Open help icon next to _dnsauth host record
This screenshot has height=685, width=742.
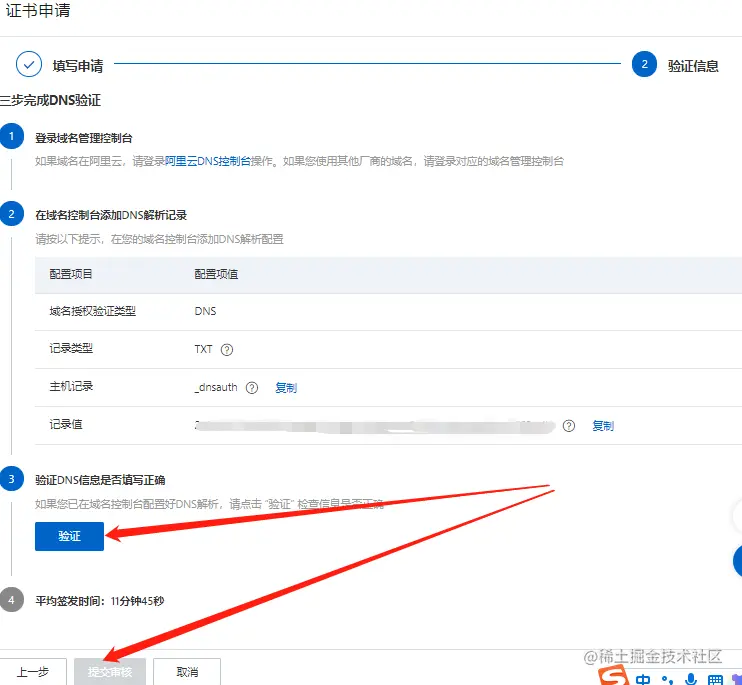pos(252,388)
